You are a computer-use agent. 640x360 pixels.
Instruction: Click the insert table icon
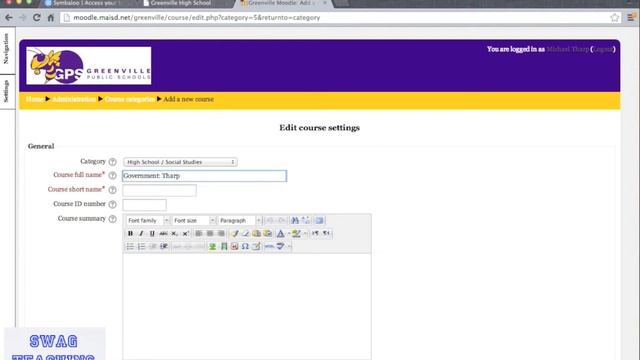[256, 247]
